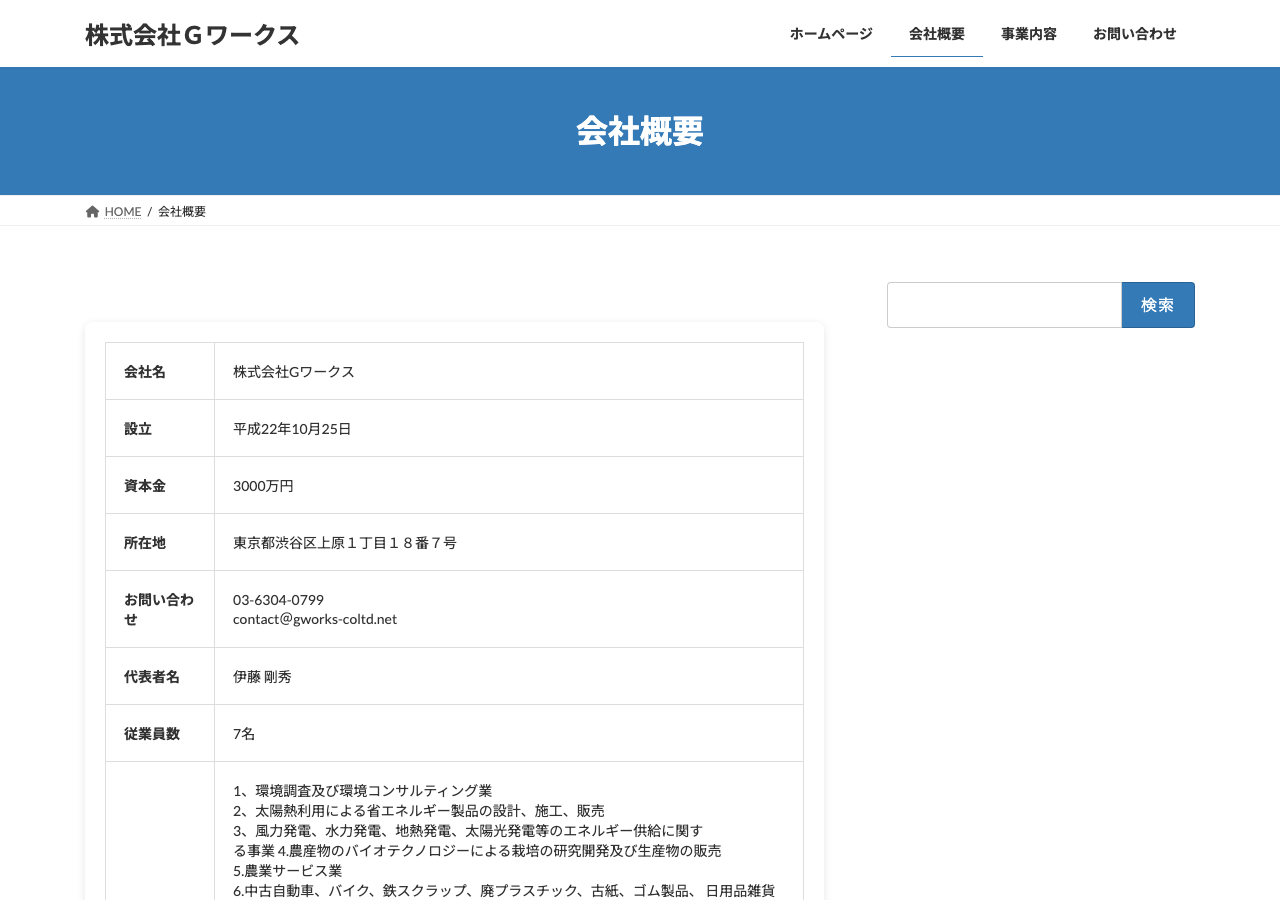1280x900 pixels.
Task: Go to 事業内容 page
Action: pos(1029,34)
